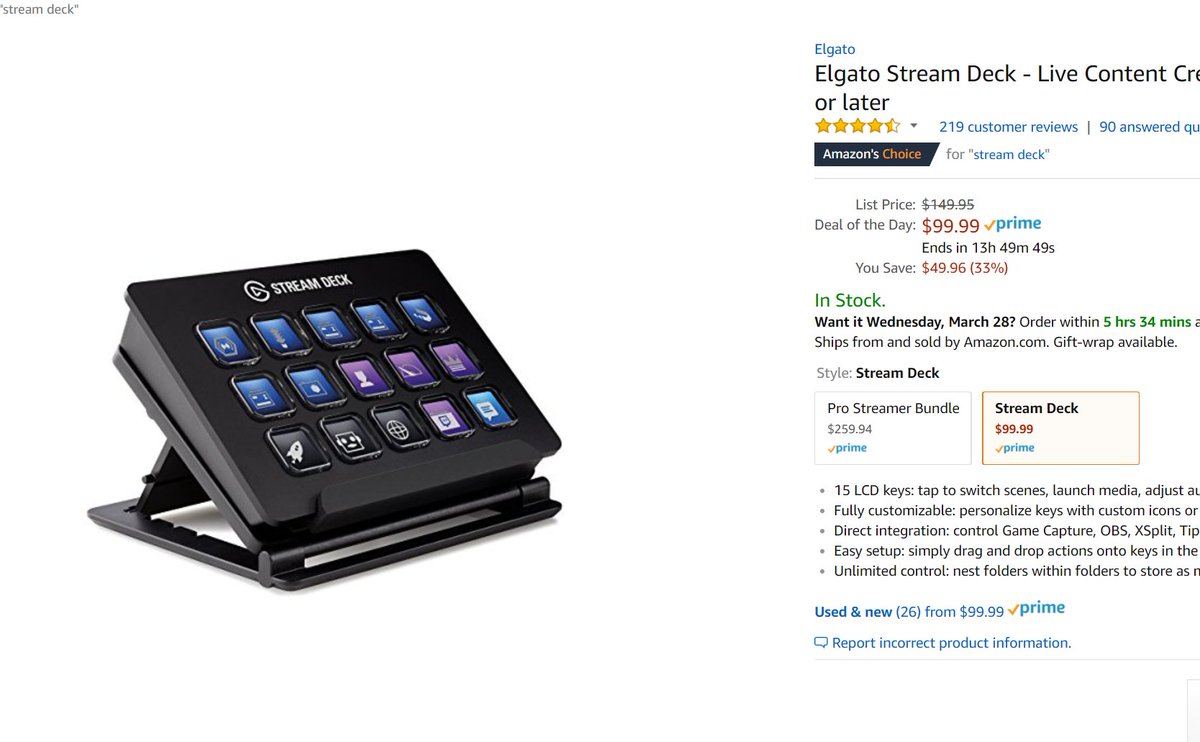Viewport: 1200px width, 742px height.
Task: Click the Elgato Stream Deck product title
Action: 1007,87
